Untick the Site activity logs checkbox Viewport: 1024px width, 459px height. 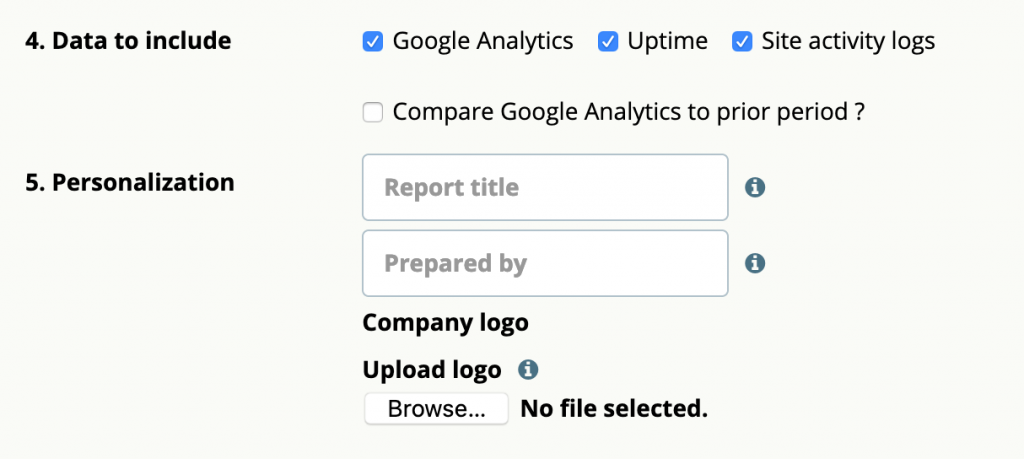[742, 42]
